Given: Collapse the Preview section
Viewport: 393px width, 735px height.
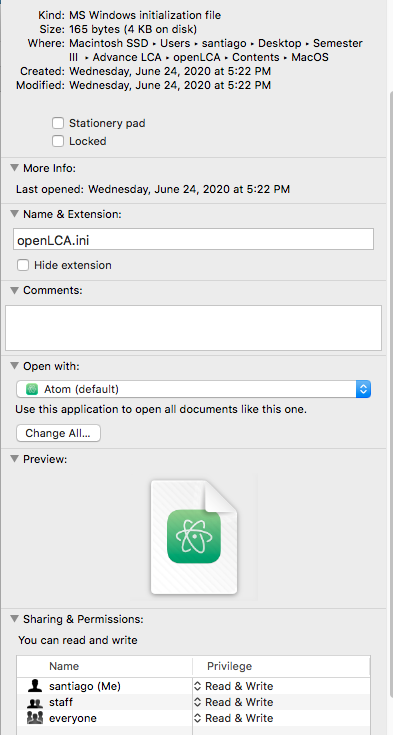Looking at the screenshot, I should (15, 459).
